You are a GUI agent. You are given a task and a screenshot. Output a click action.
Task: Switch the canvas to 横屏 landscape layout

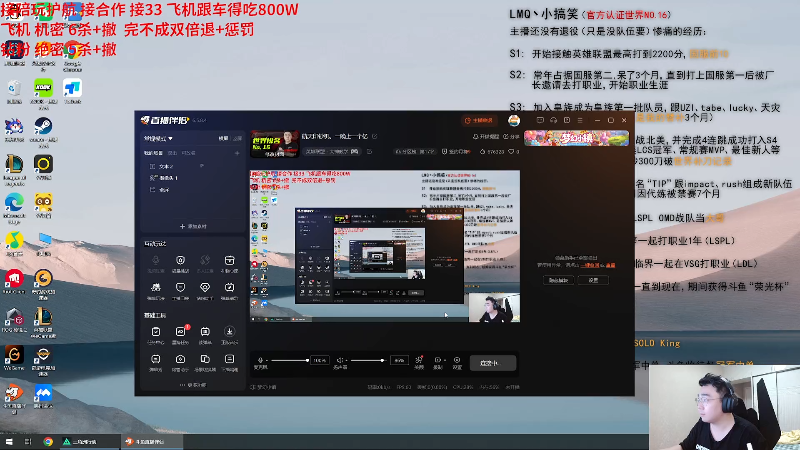coord(223,138)
